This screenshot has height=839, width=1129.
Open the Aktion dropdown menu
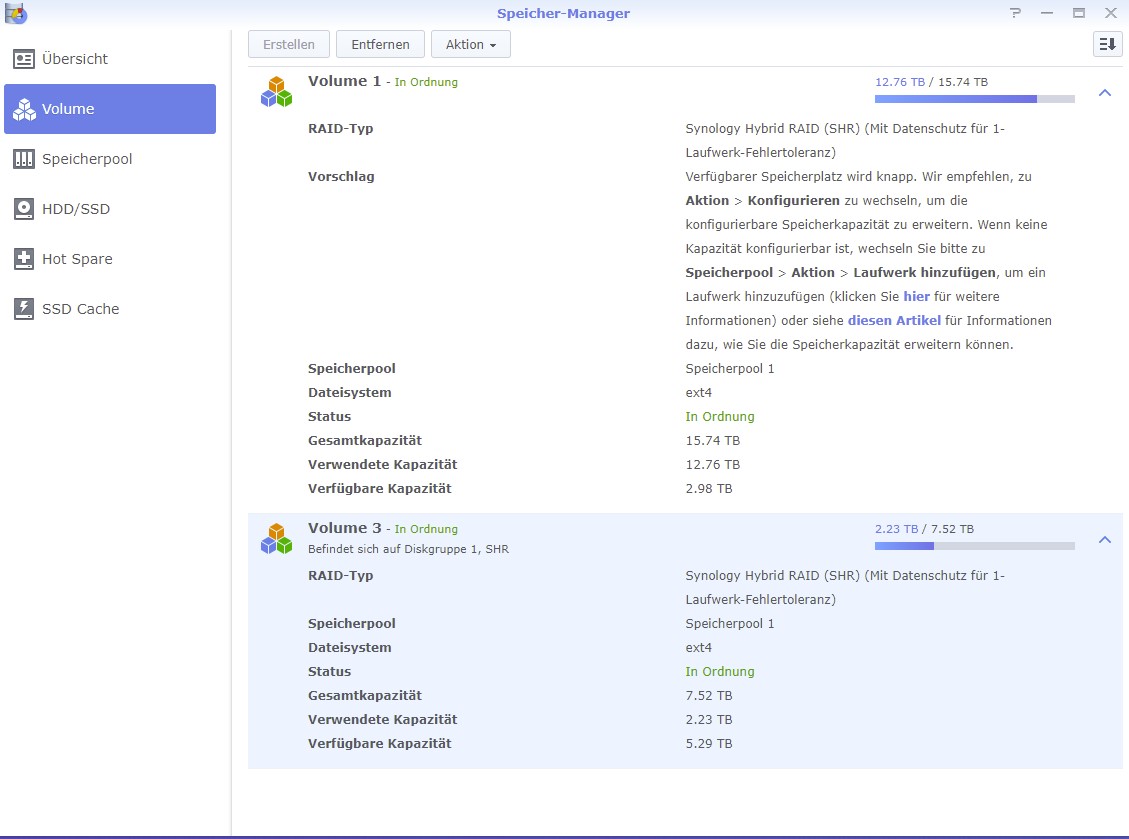(x=470, y=44)
